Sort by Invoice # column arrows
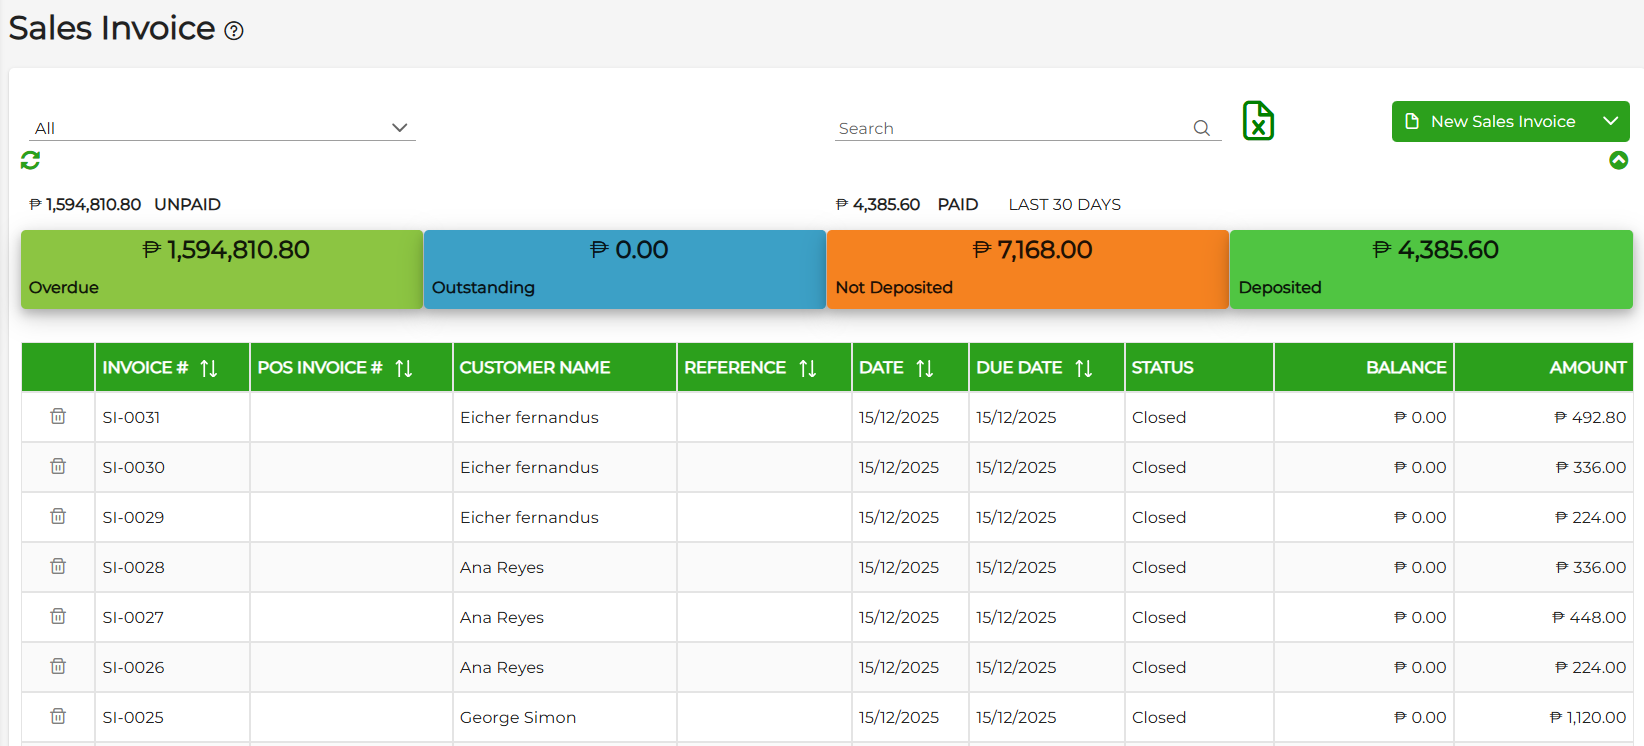The height and width of the screenshot is (746, 1644). click(x=208, y=368)
